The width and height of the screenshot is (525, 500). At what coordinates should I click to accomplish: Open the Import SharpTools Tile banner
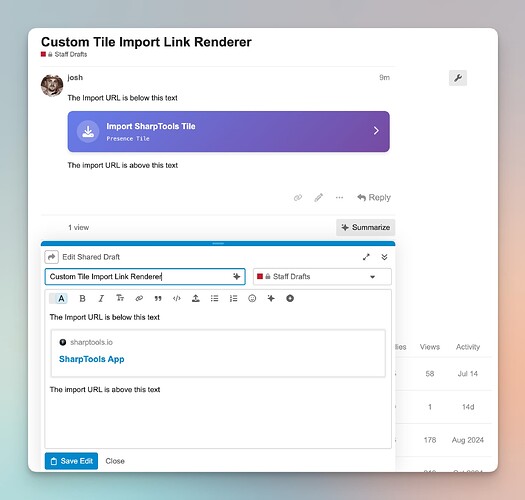(228, 131)
